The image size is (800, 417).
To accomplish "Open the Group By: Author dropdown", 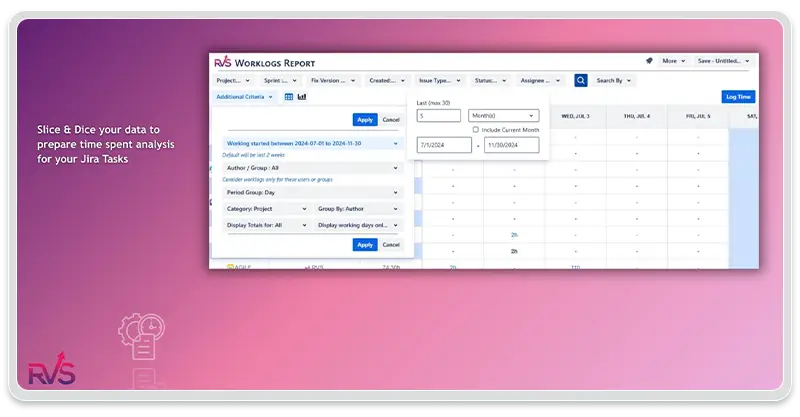I will (x=358, y=209).
